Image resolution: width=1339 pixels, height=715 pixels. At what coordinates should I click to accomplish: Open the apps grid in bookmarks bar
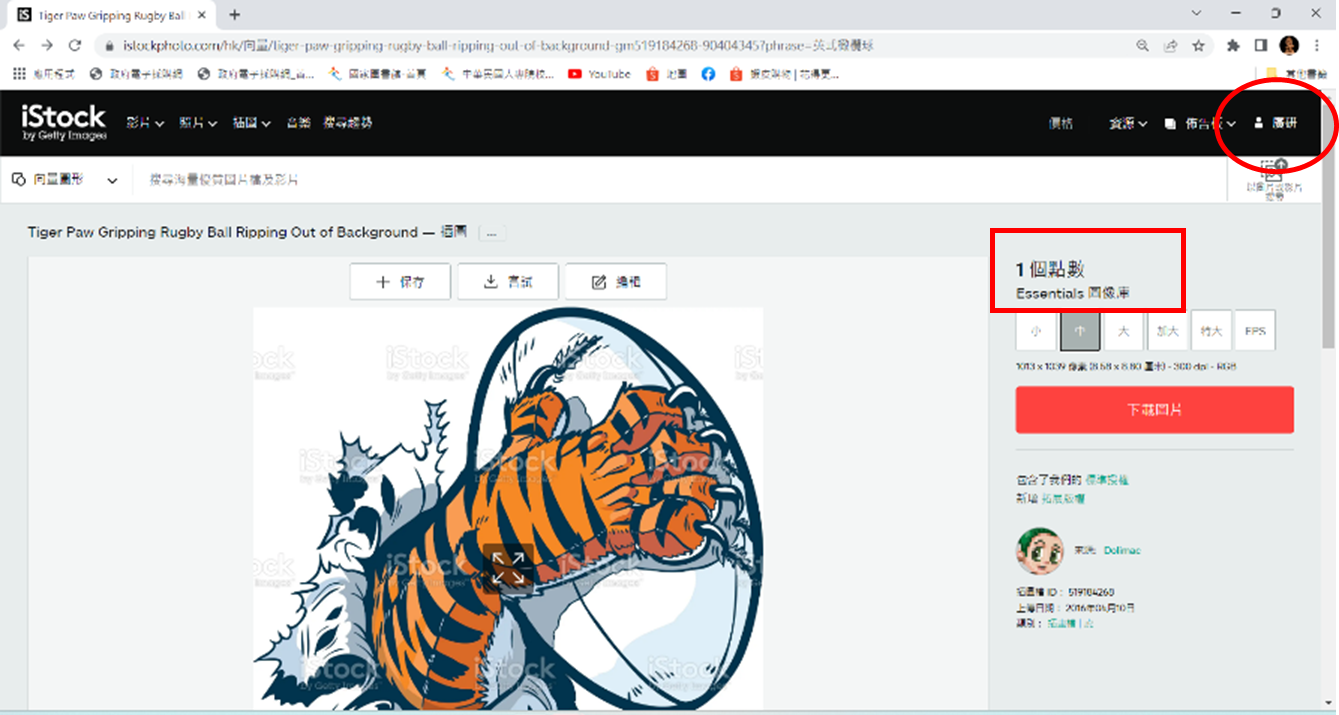[17, 74]
